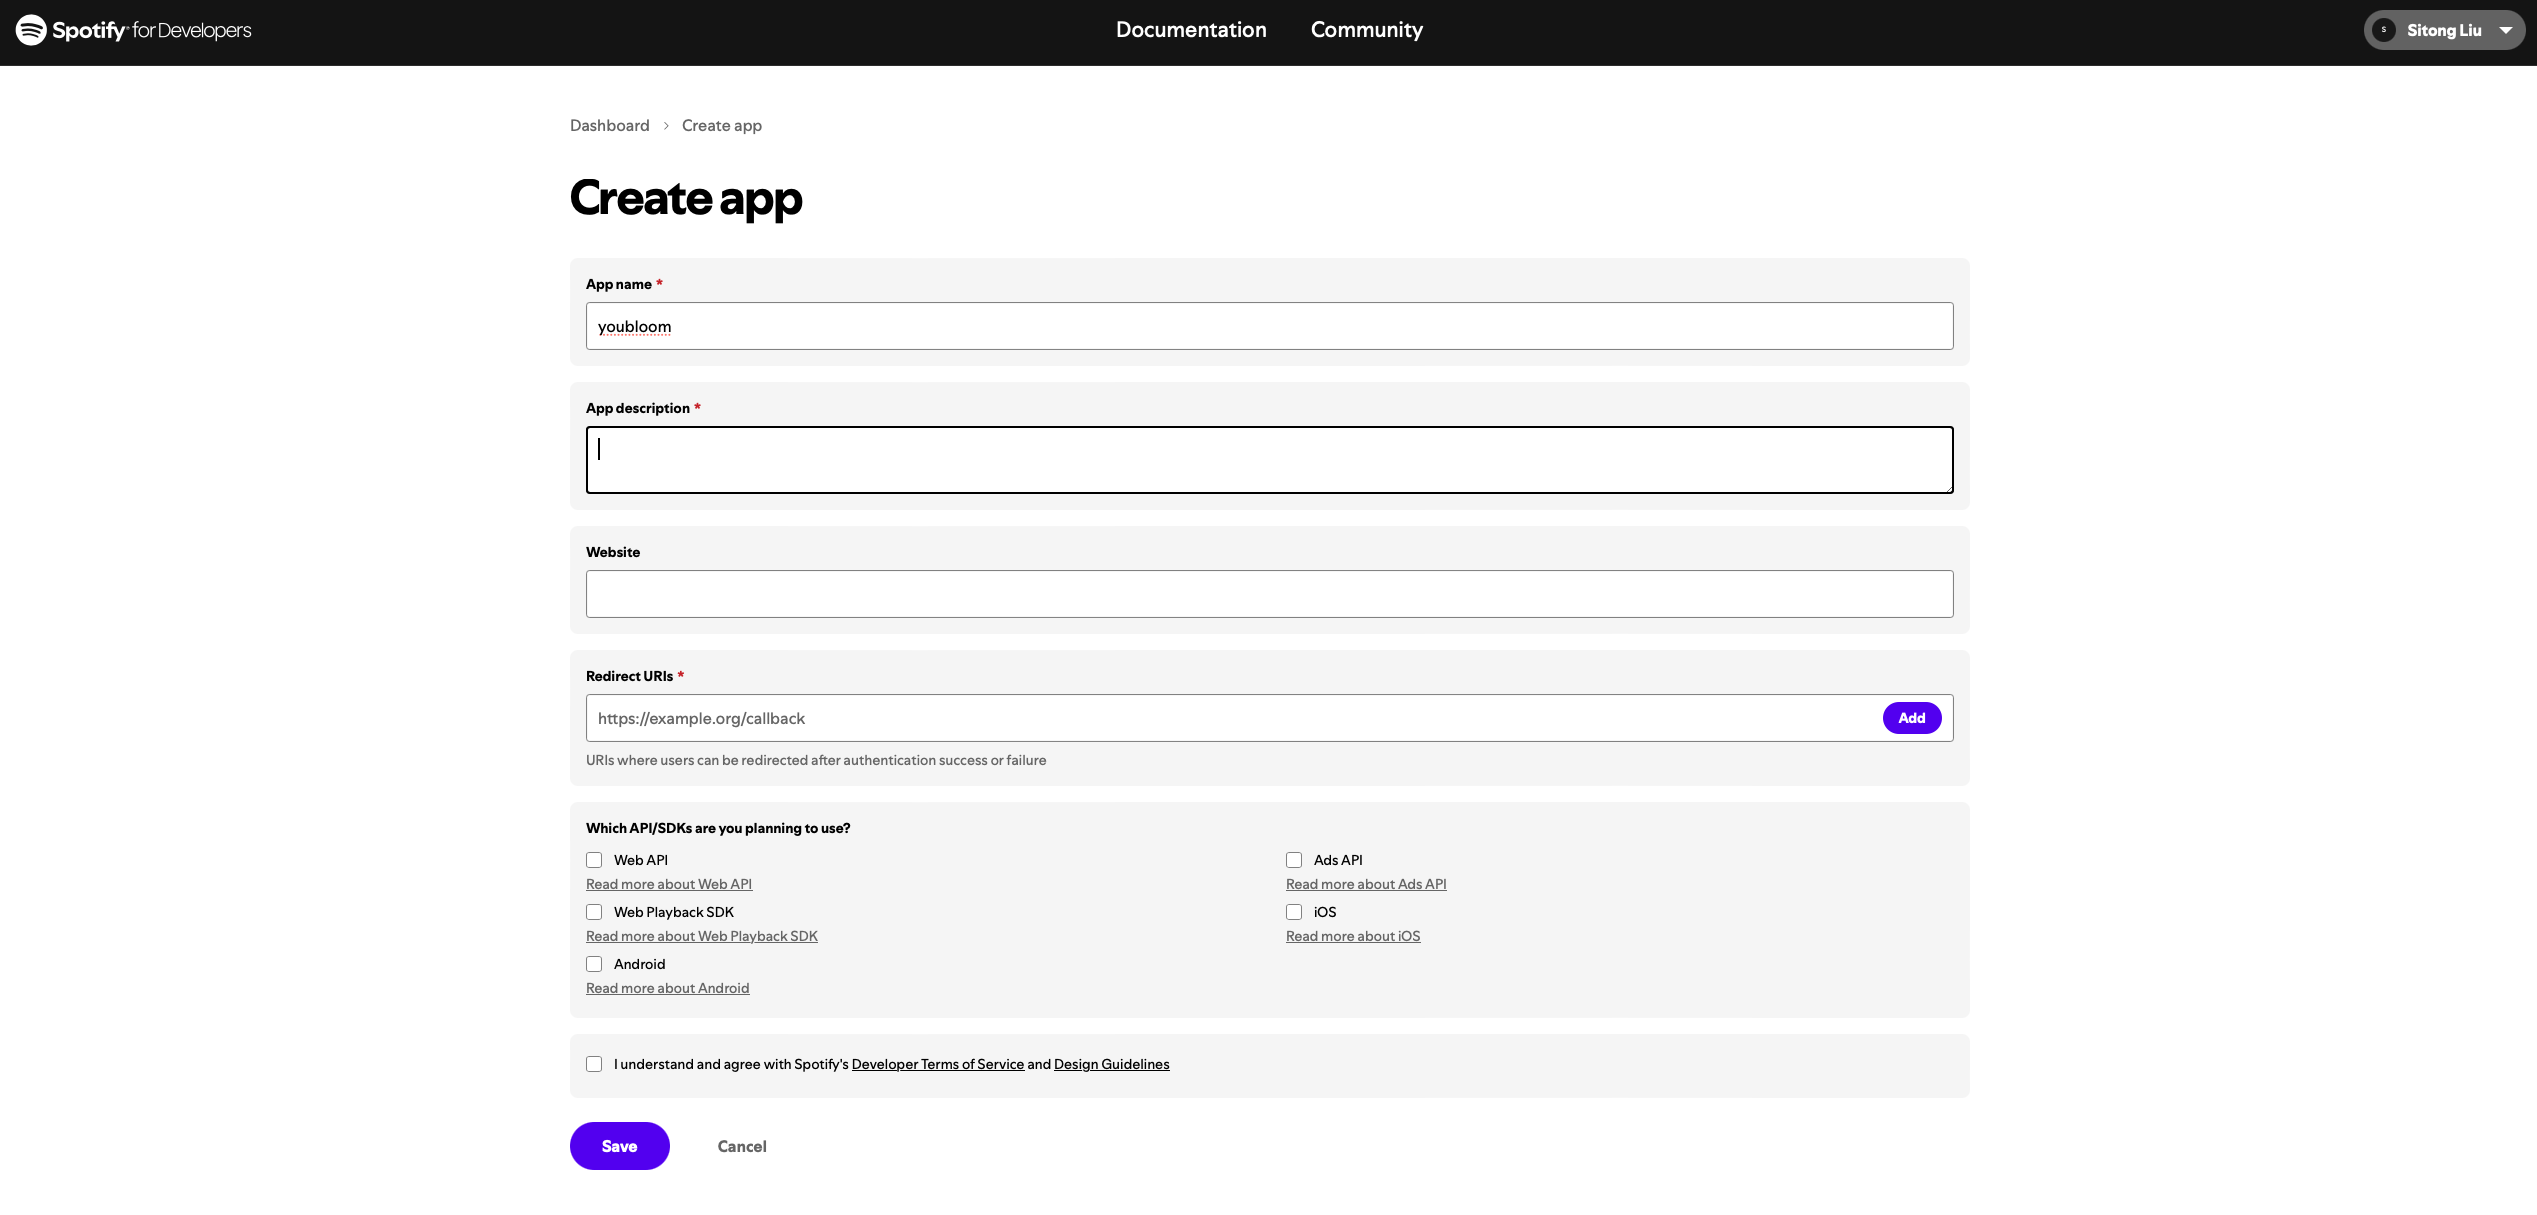Select the Ads API checkbox
The image size is (2537, 1215).
1294,860
